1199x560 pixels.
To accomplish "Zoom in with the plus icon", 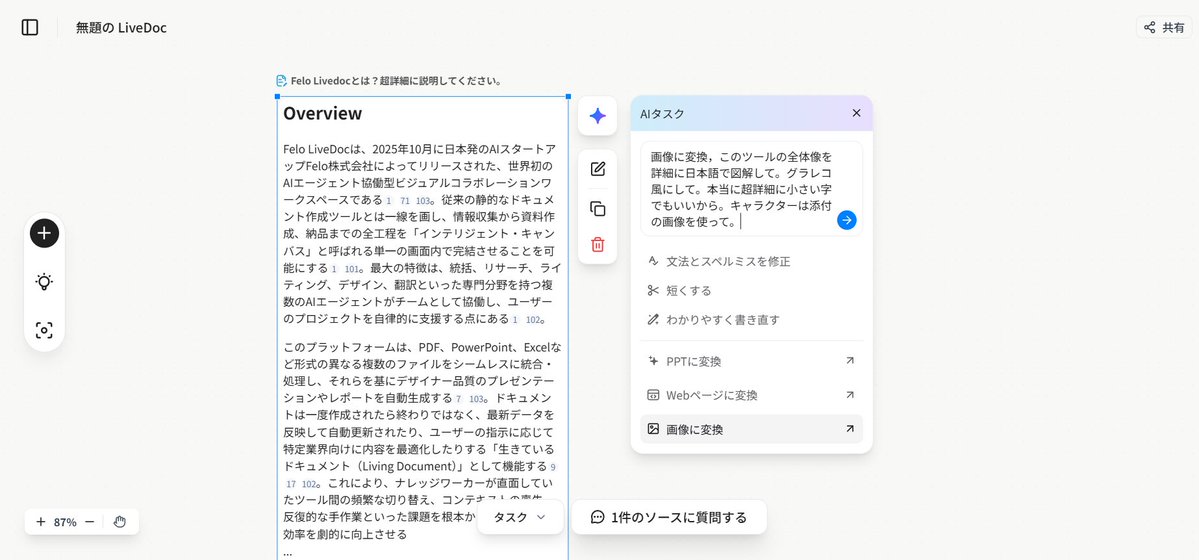I will pyautogui.click(x=41, y=522).
